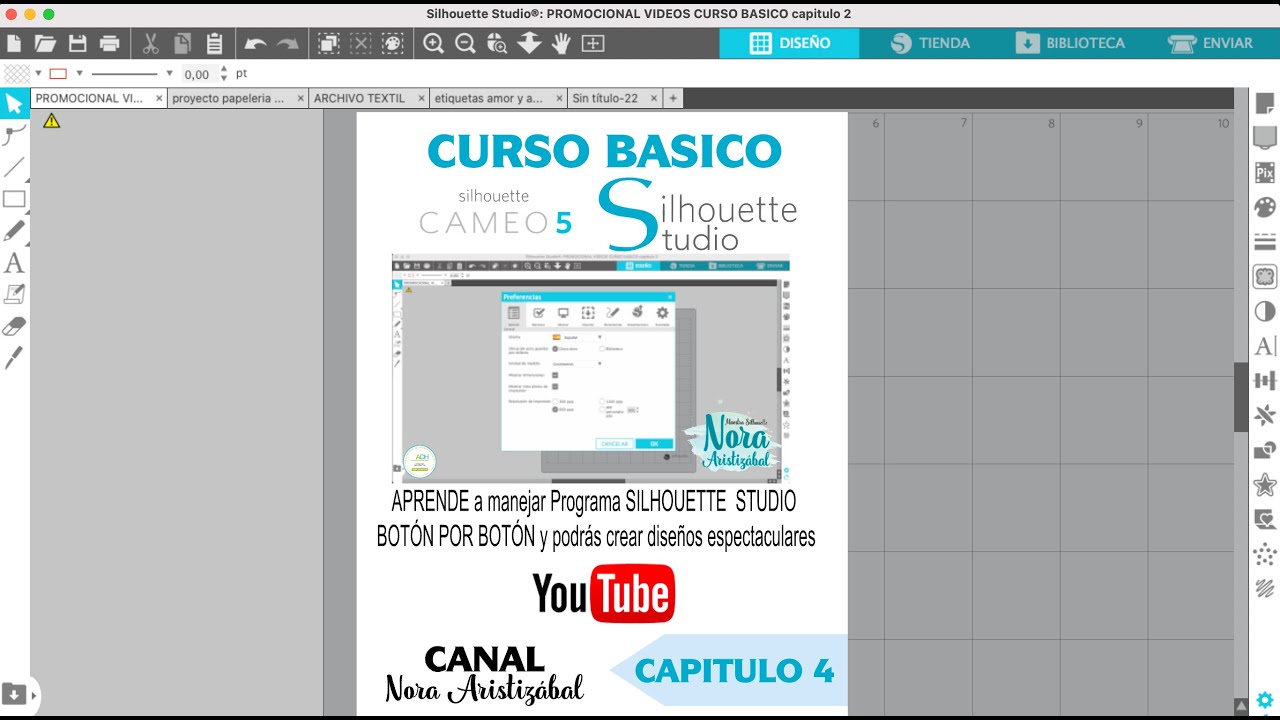
Task: Choose the Edit Points tool
Action: pyautogui.click(x=14, y=135)
